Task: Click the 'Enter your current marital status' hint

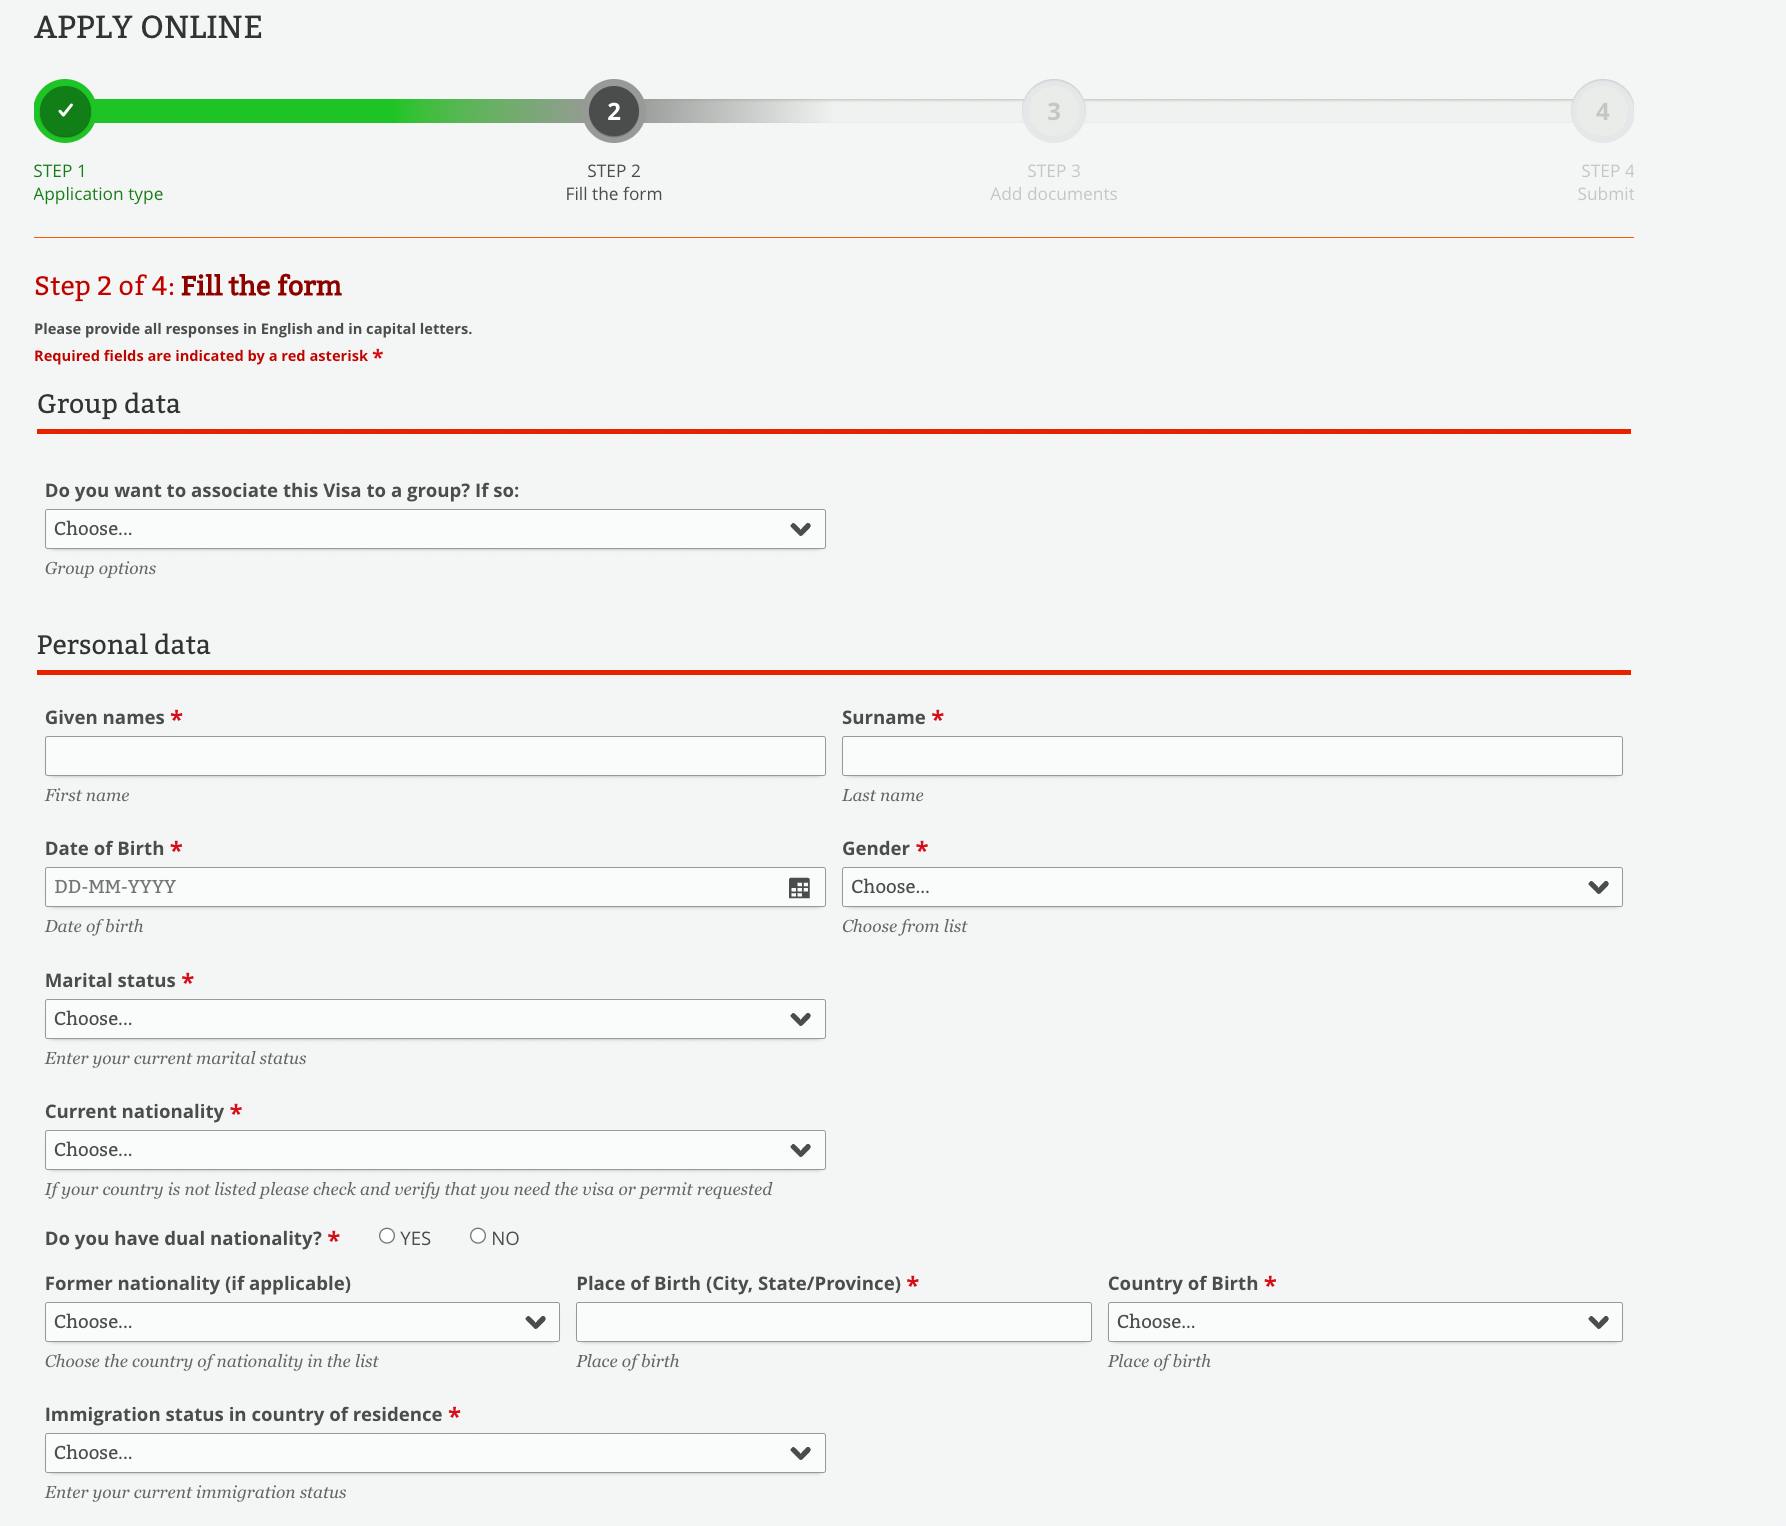Action: 176,1058
